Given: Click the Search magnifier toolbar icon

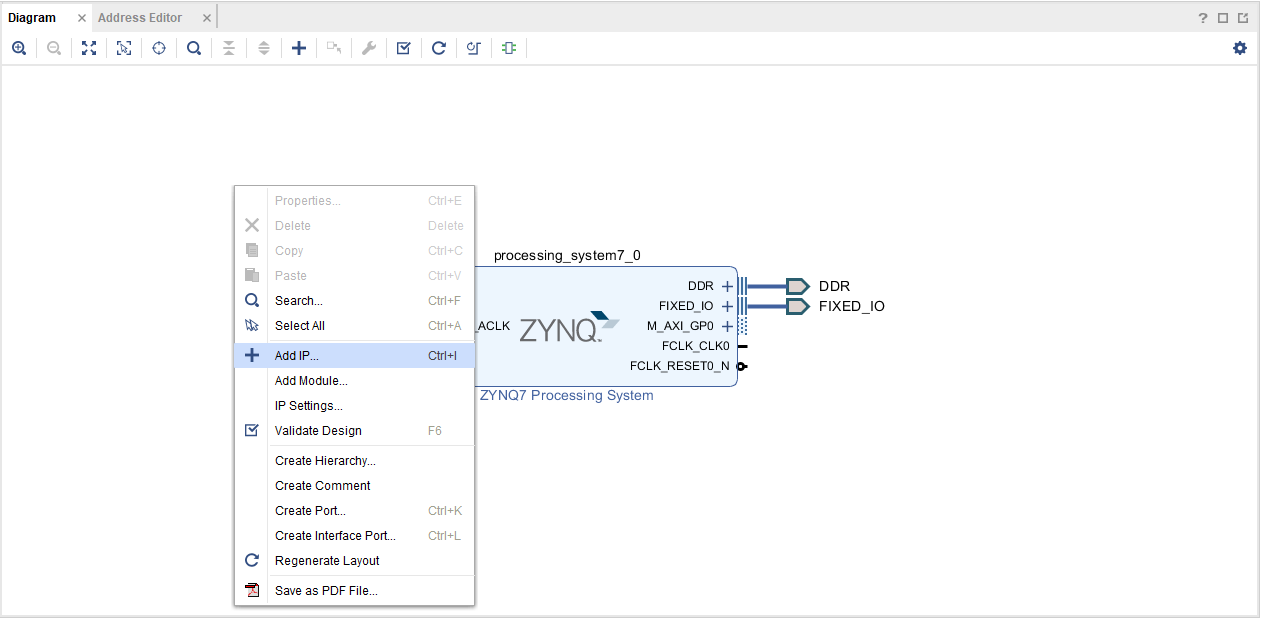Looking at the screenshot, I should [194, 48].
